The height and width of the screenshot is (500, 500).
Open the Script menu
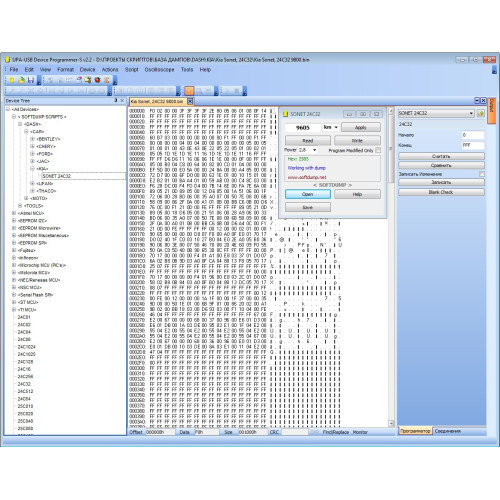point(131,70)
